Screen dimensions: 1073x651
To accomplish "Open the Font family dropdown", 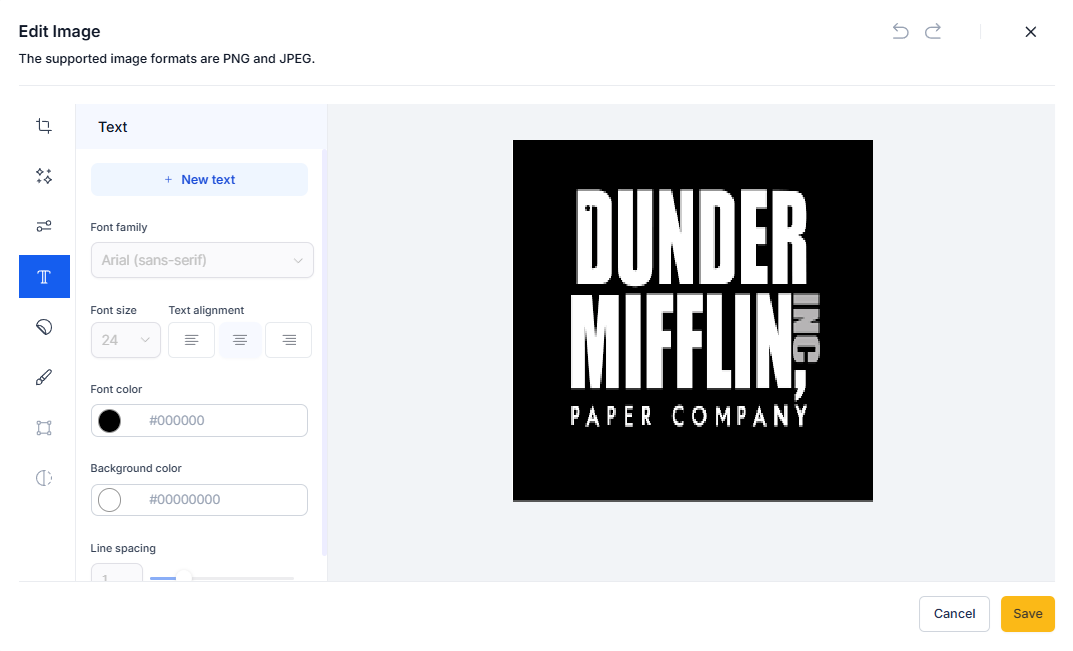I will 202,260.
